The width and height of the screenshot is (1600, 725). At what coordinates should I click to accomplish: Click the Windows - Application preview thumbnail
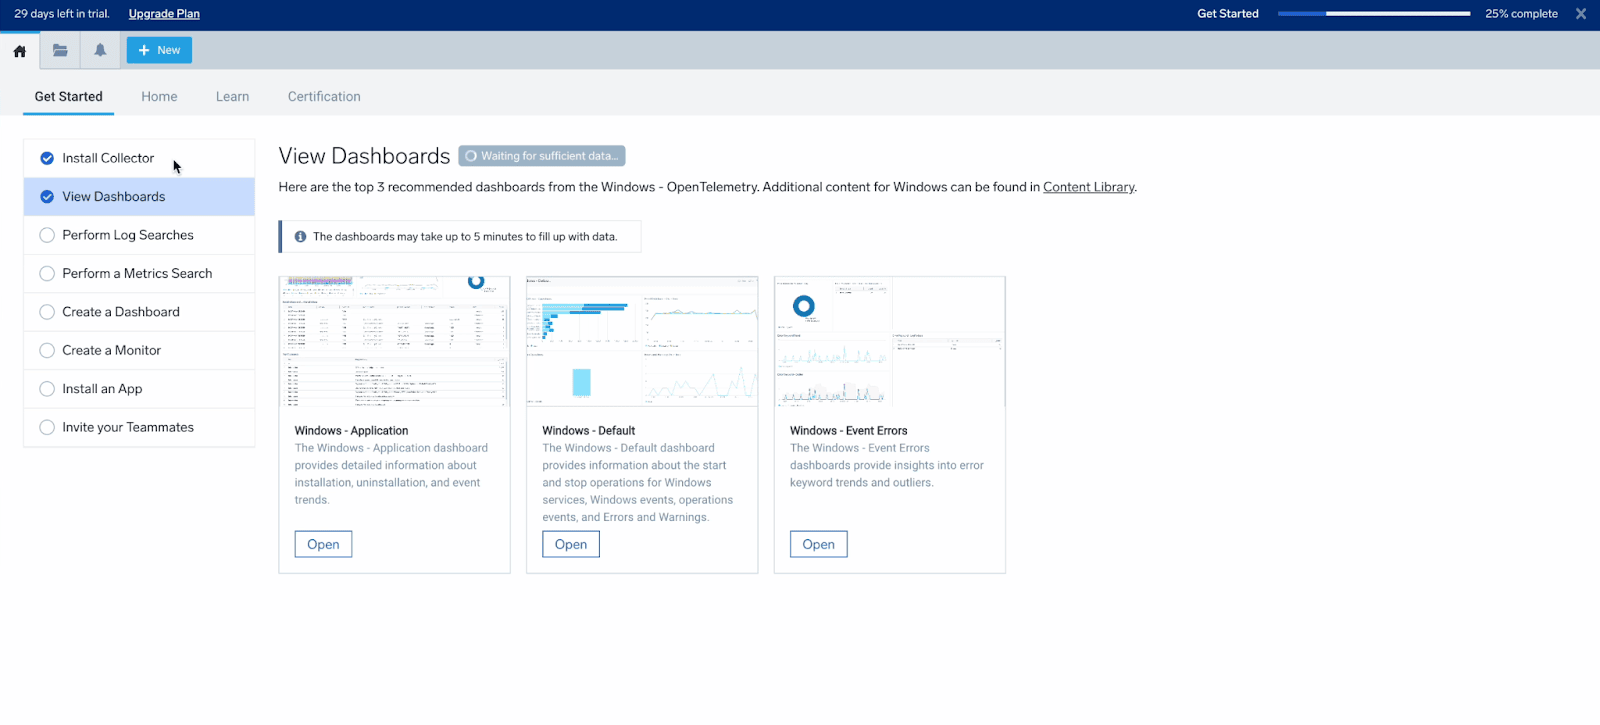tap(394, 342)
